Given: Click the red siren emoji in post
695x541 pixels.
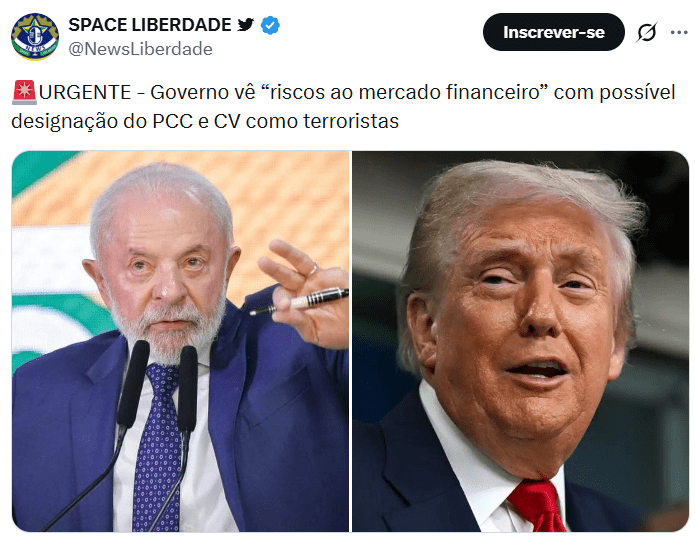Looking at the screenshot, I should tap(24, 93).
